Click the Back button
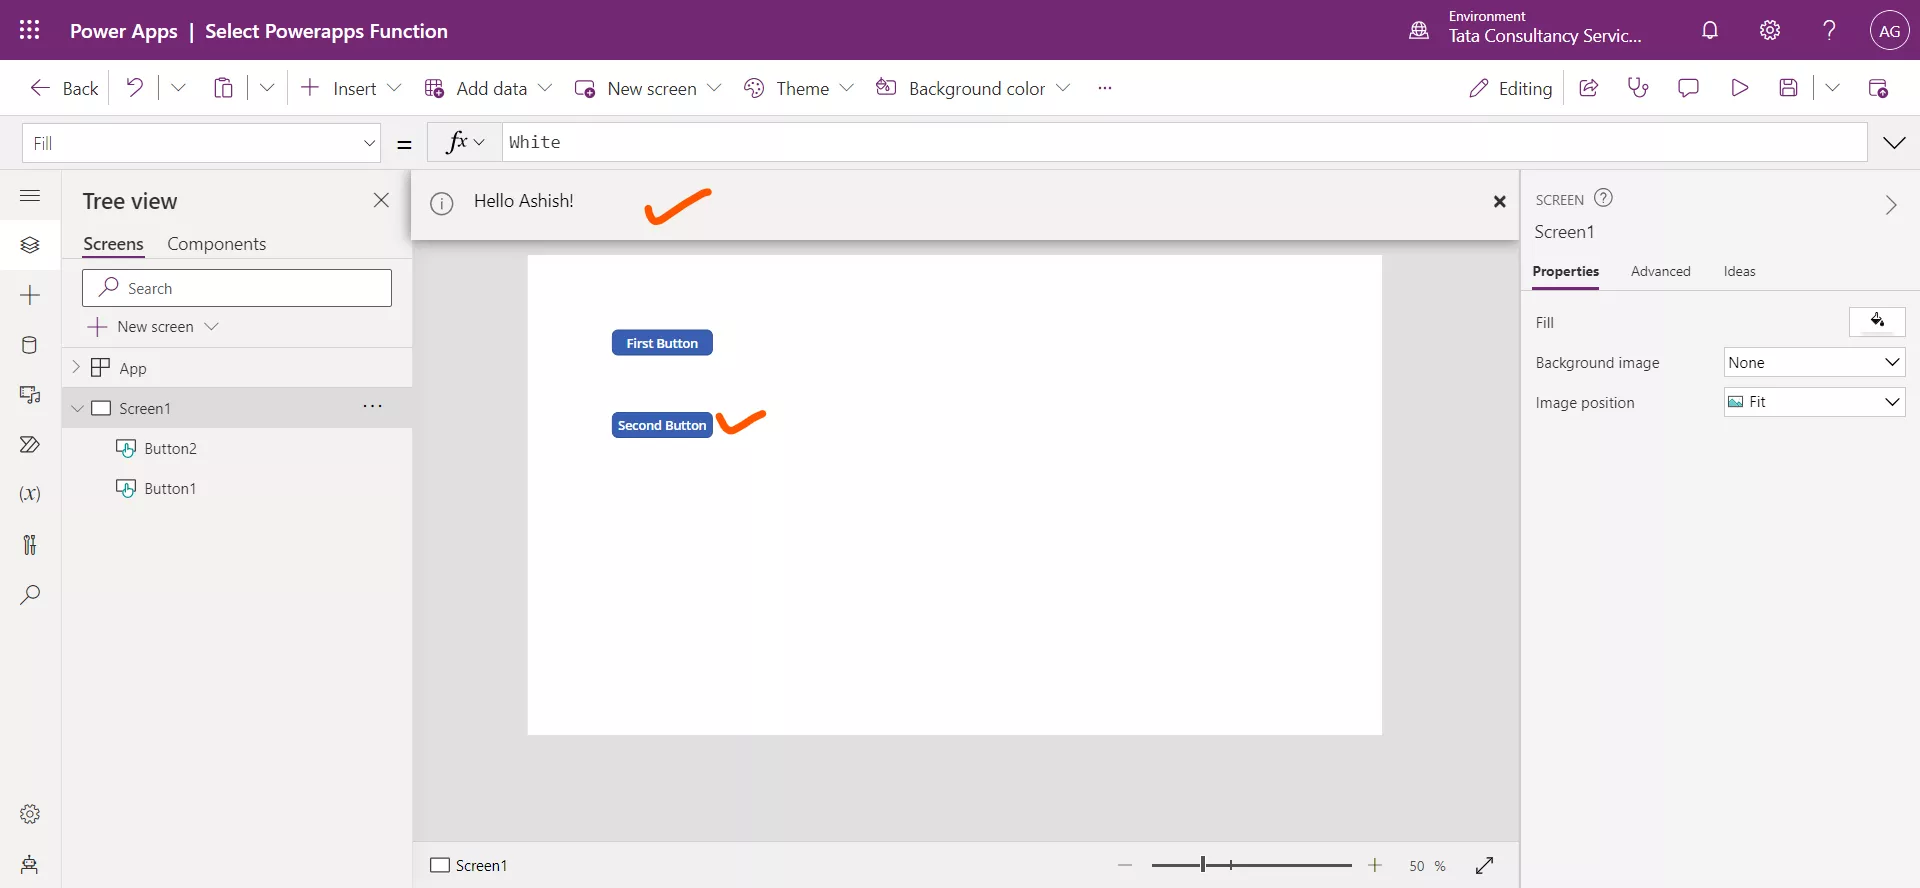This screenshot has width=1920, height=888. coord(65,88)
